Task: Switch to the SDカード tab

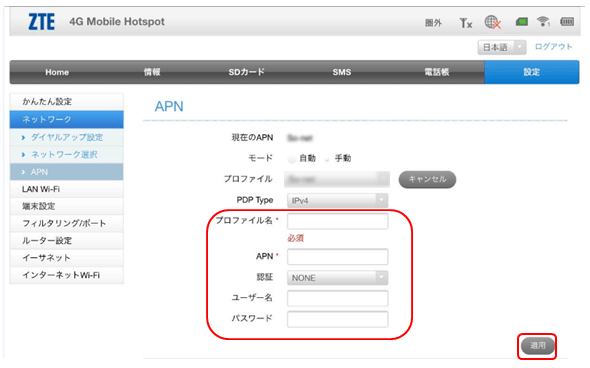Action: [246, 72]
